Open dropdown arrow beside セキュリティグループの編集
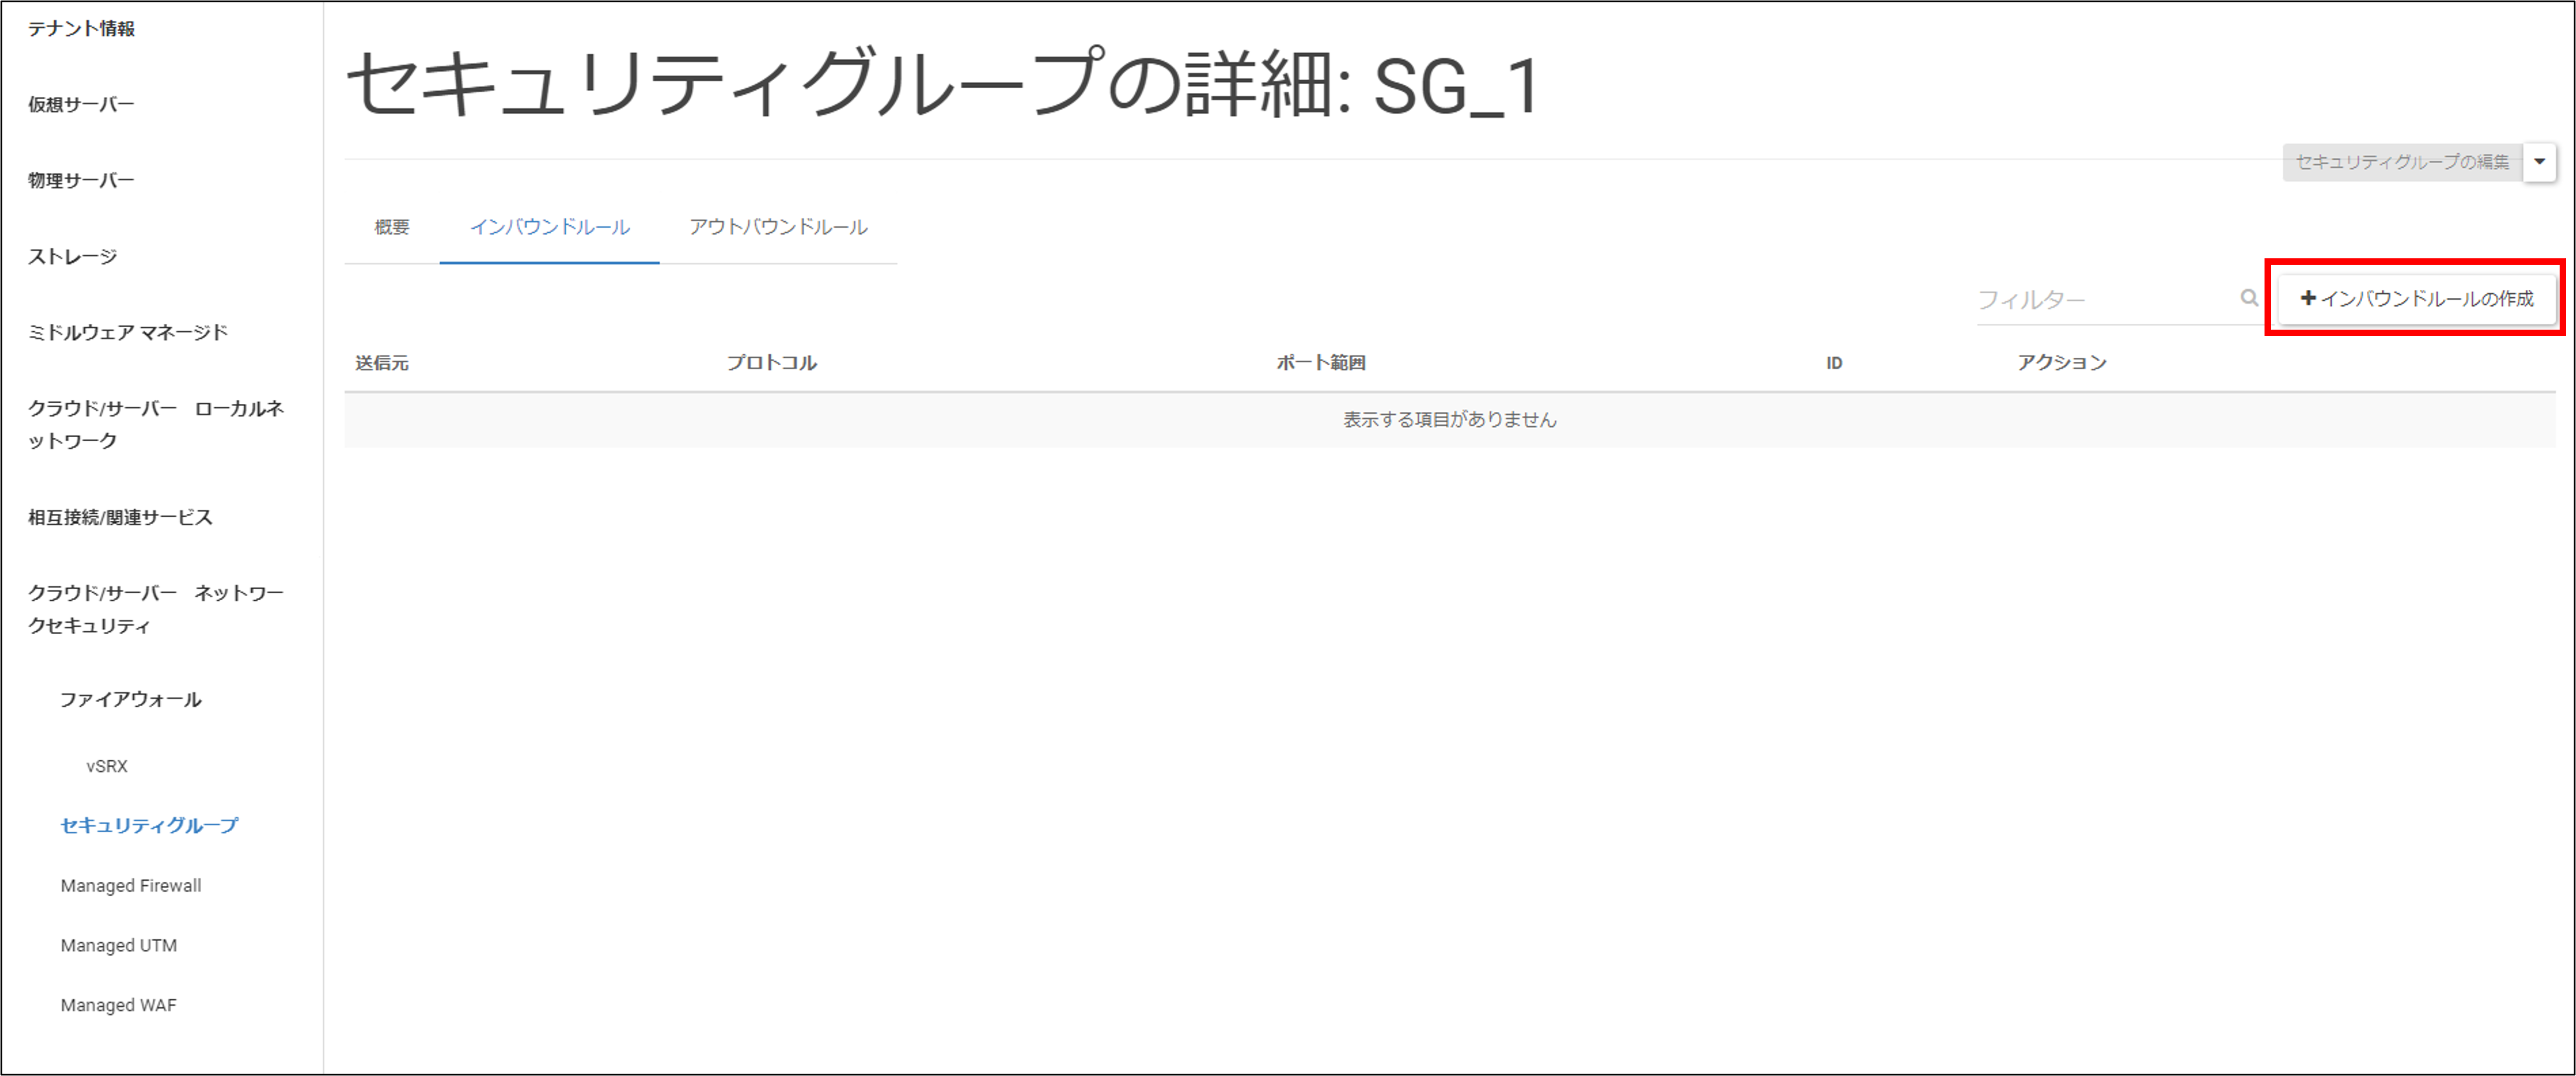Viewport: 2576px width, 1076px height. click(2539, 162)
